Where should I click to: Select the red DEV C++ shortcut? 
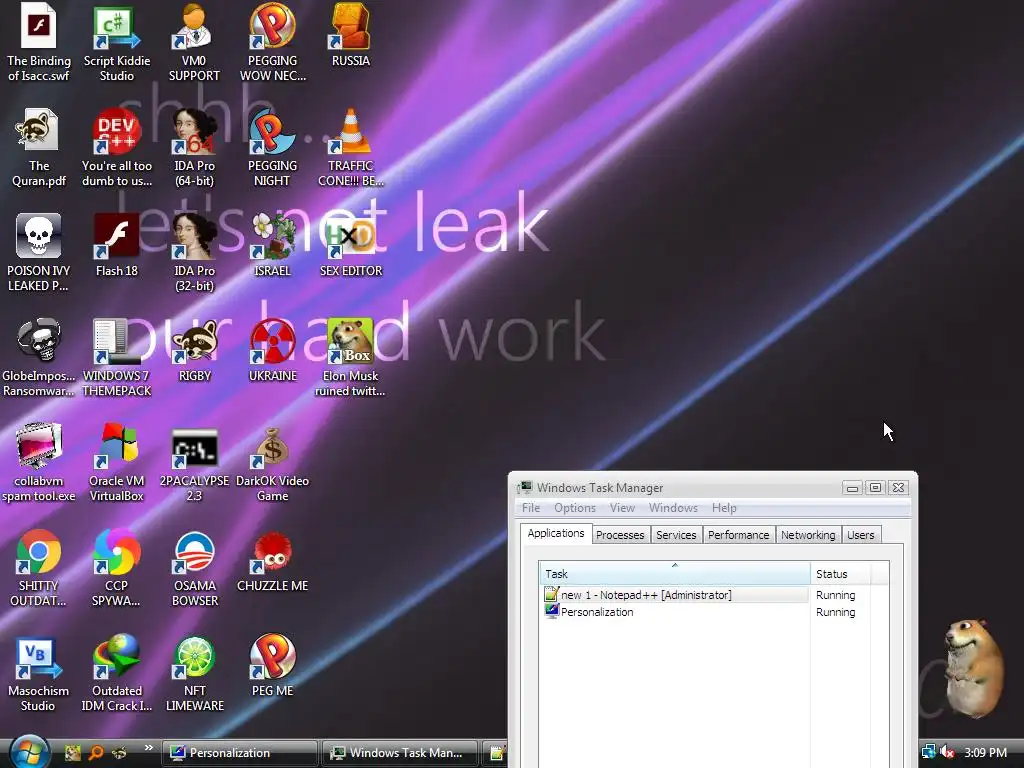(116, 148)
